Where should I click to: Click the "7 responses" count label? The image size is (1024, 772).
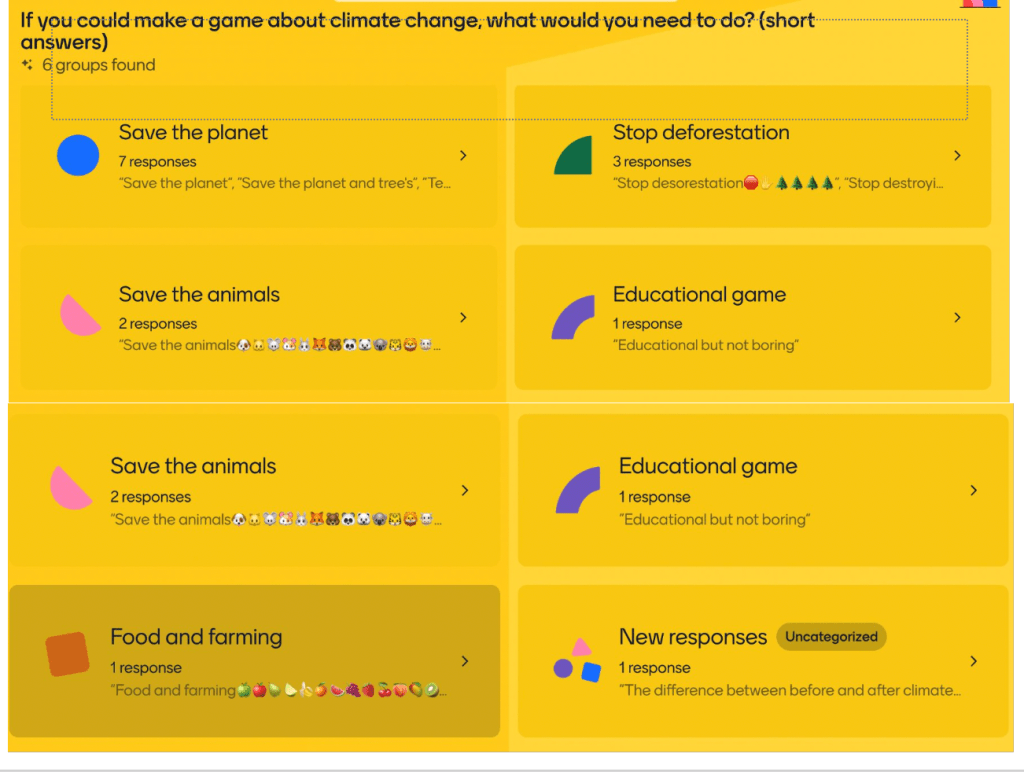point(158,162)
